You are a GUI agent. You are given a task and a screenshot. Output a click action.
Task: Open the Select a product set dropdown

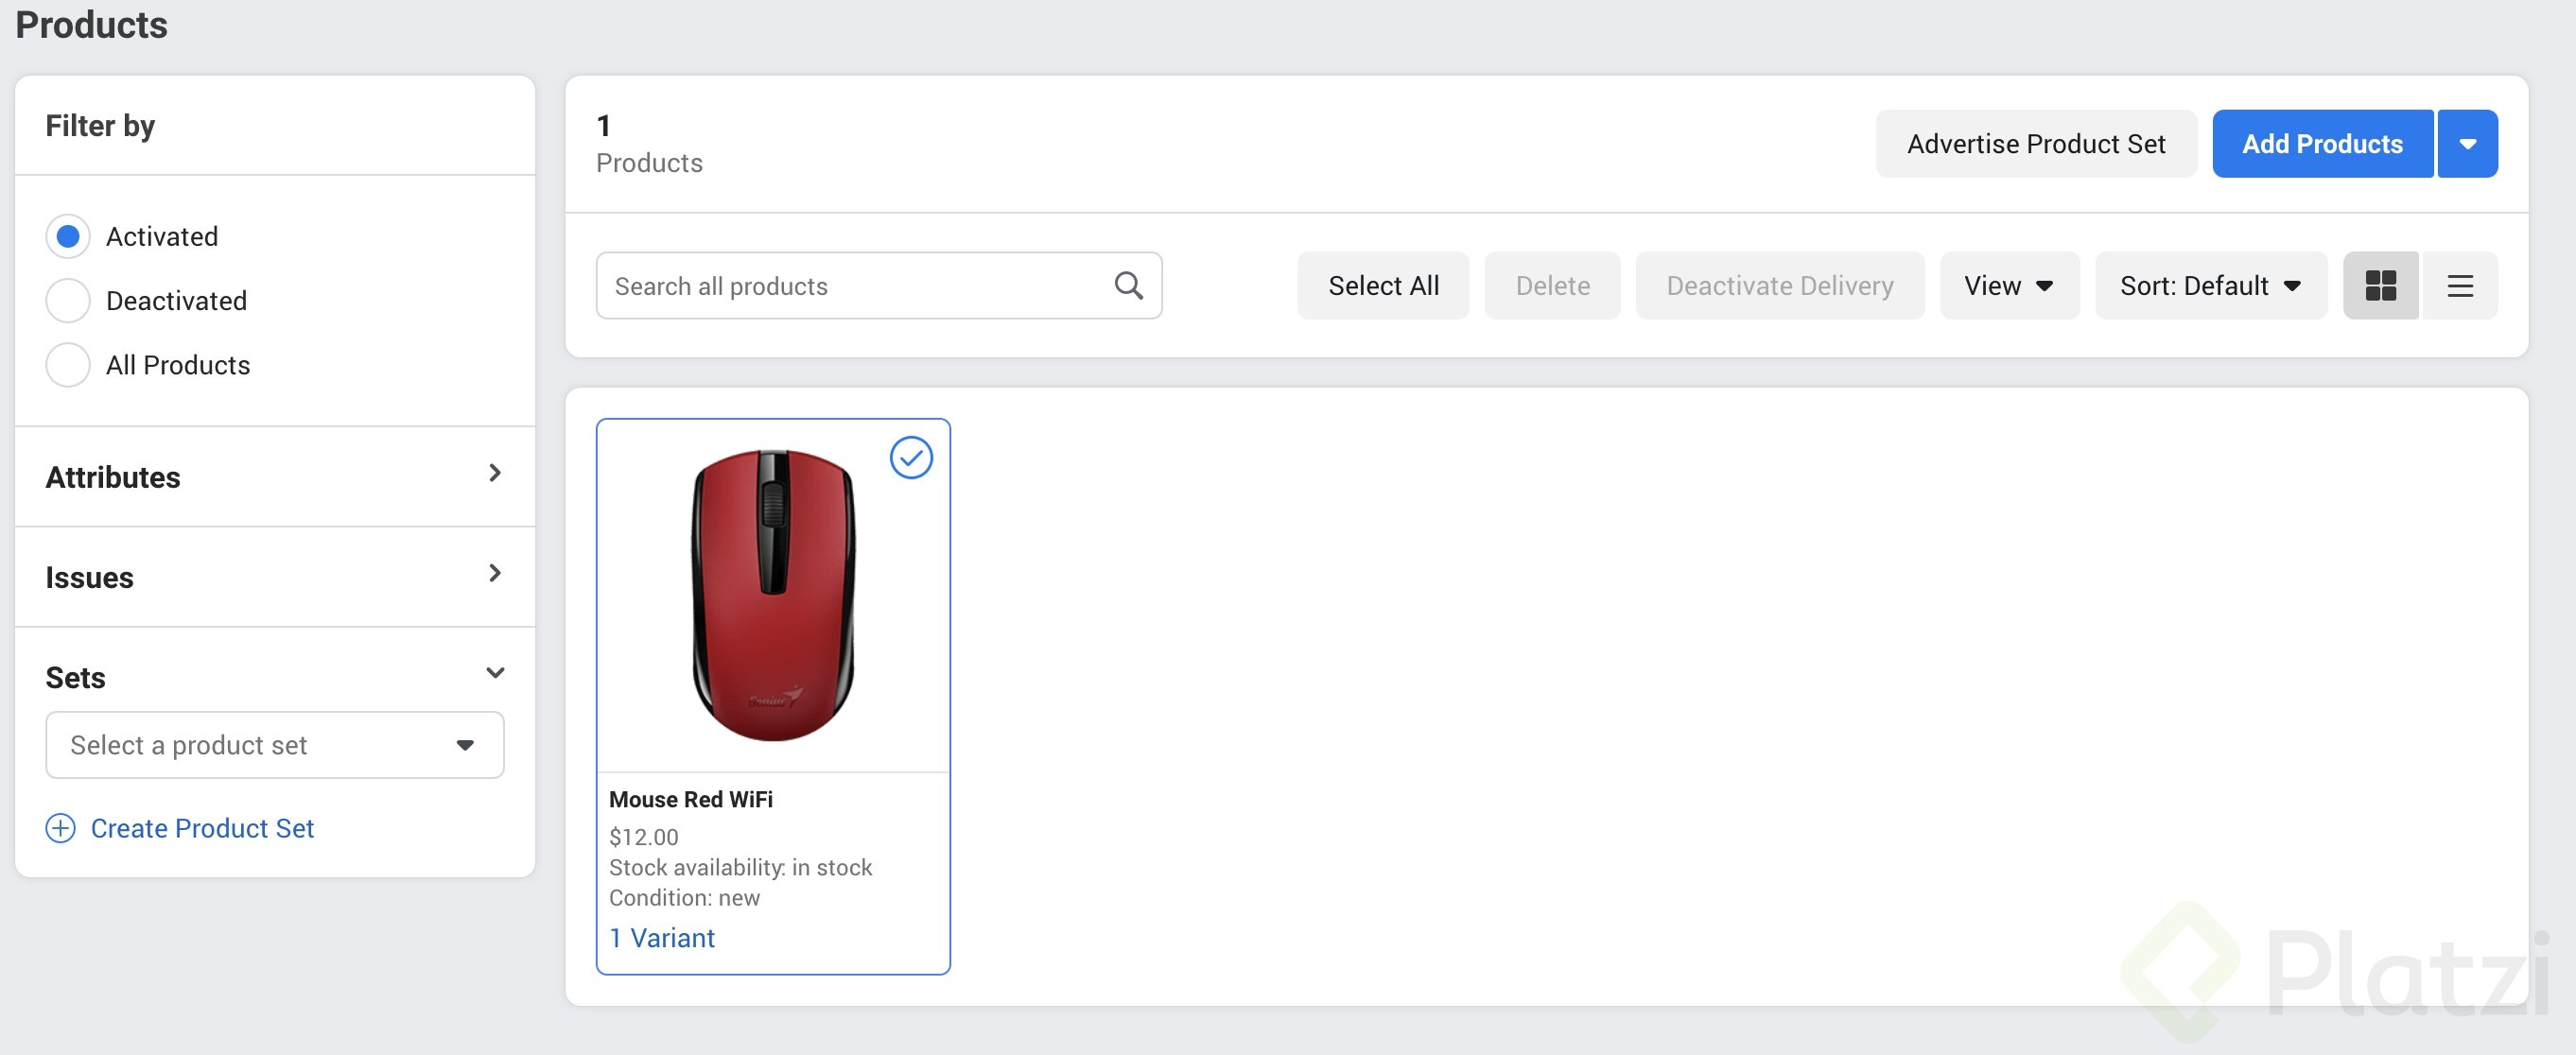tap(275, 745)
